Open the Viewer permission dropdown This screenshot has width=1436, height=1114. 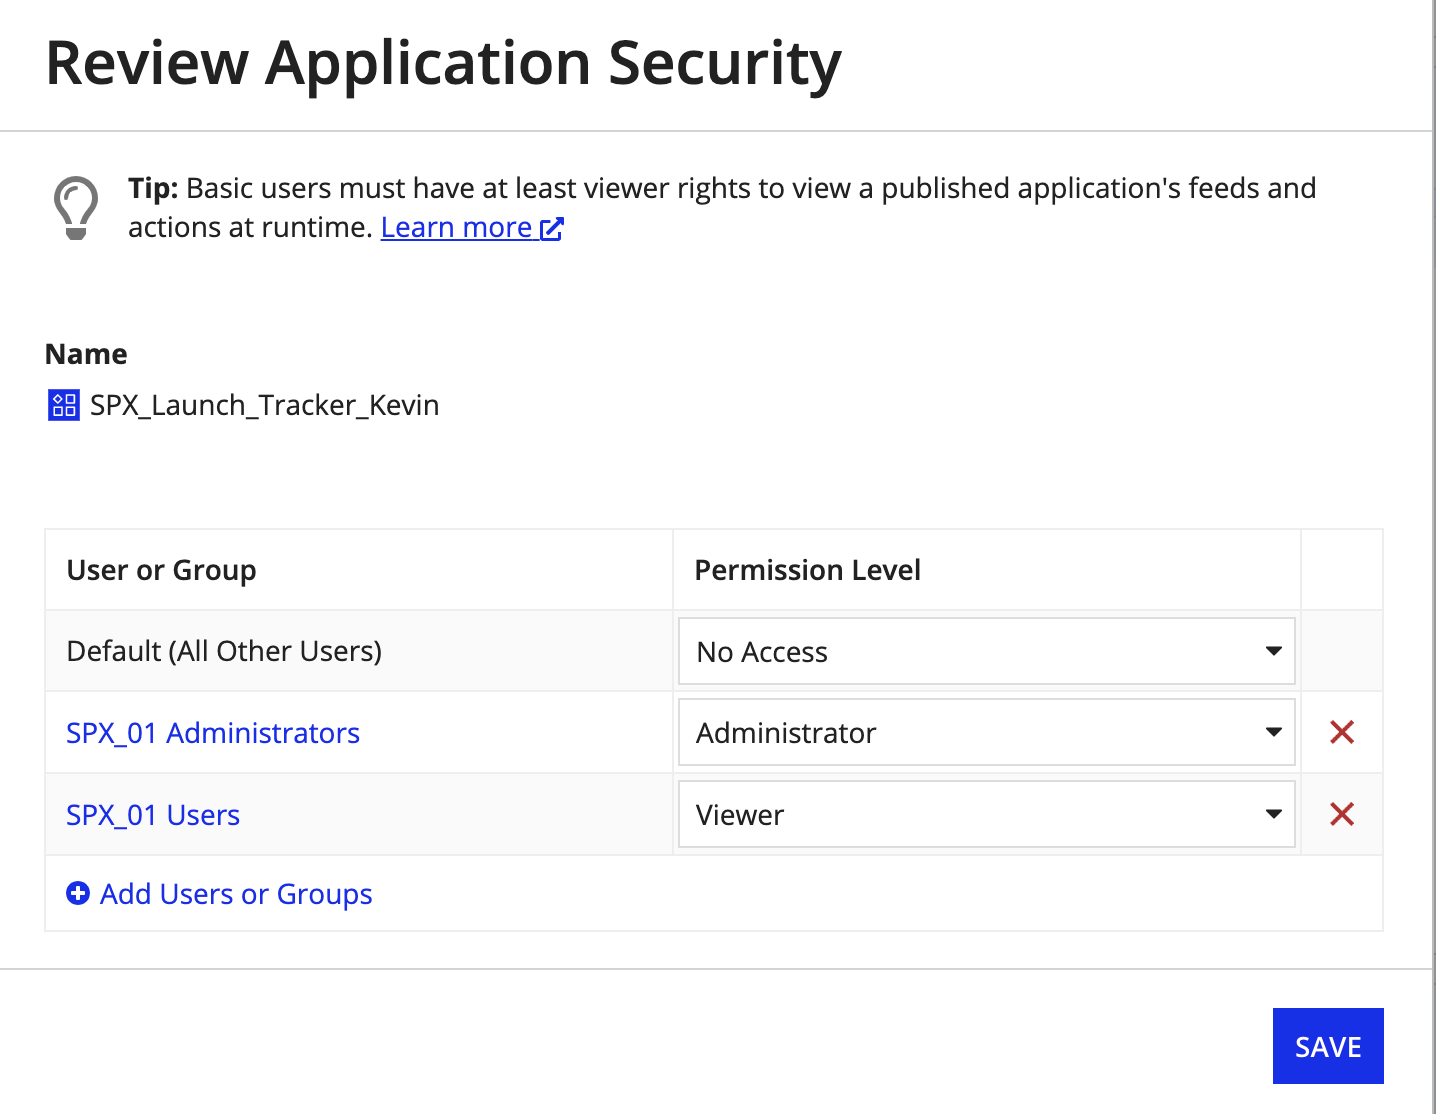coord(987,814)
